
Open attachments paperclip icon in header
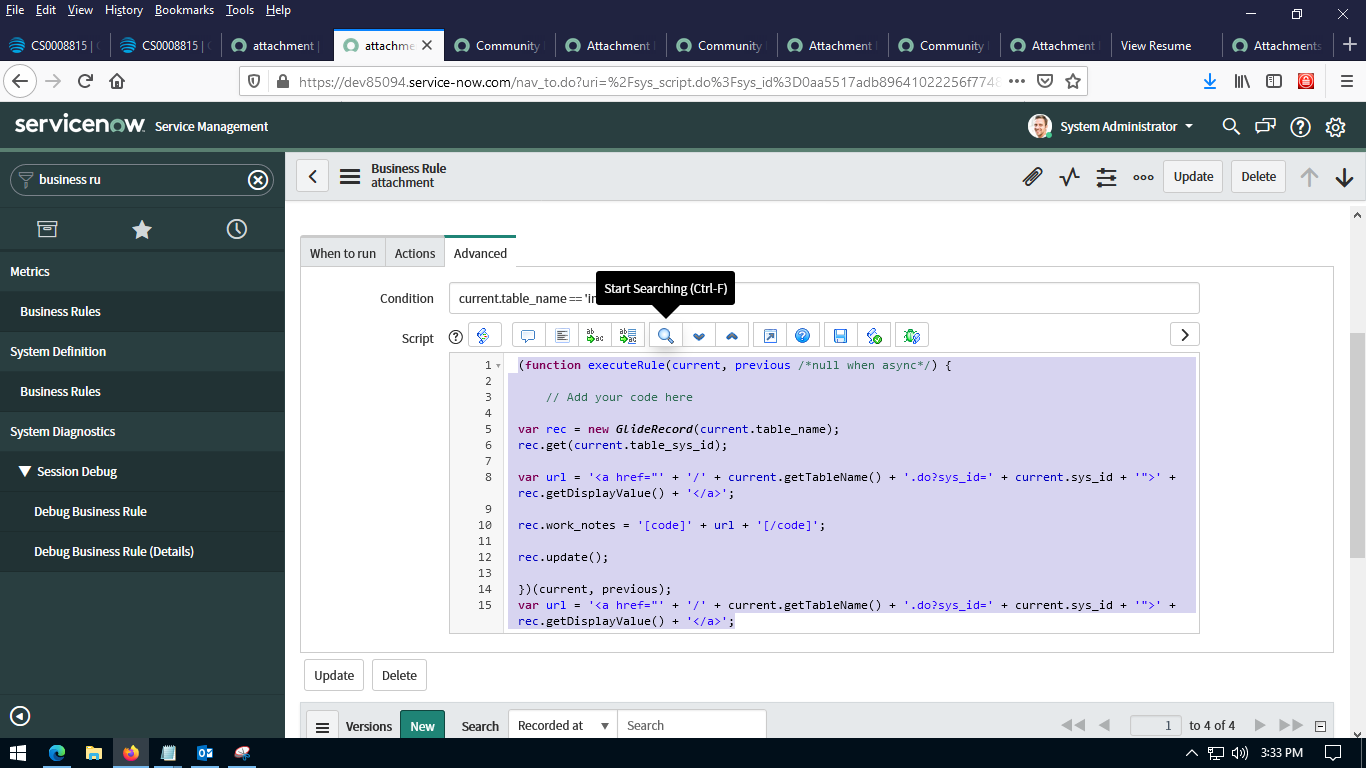coord(1033,177)
